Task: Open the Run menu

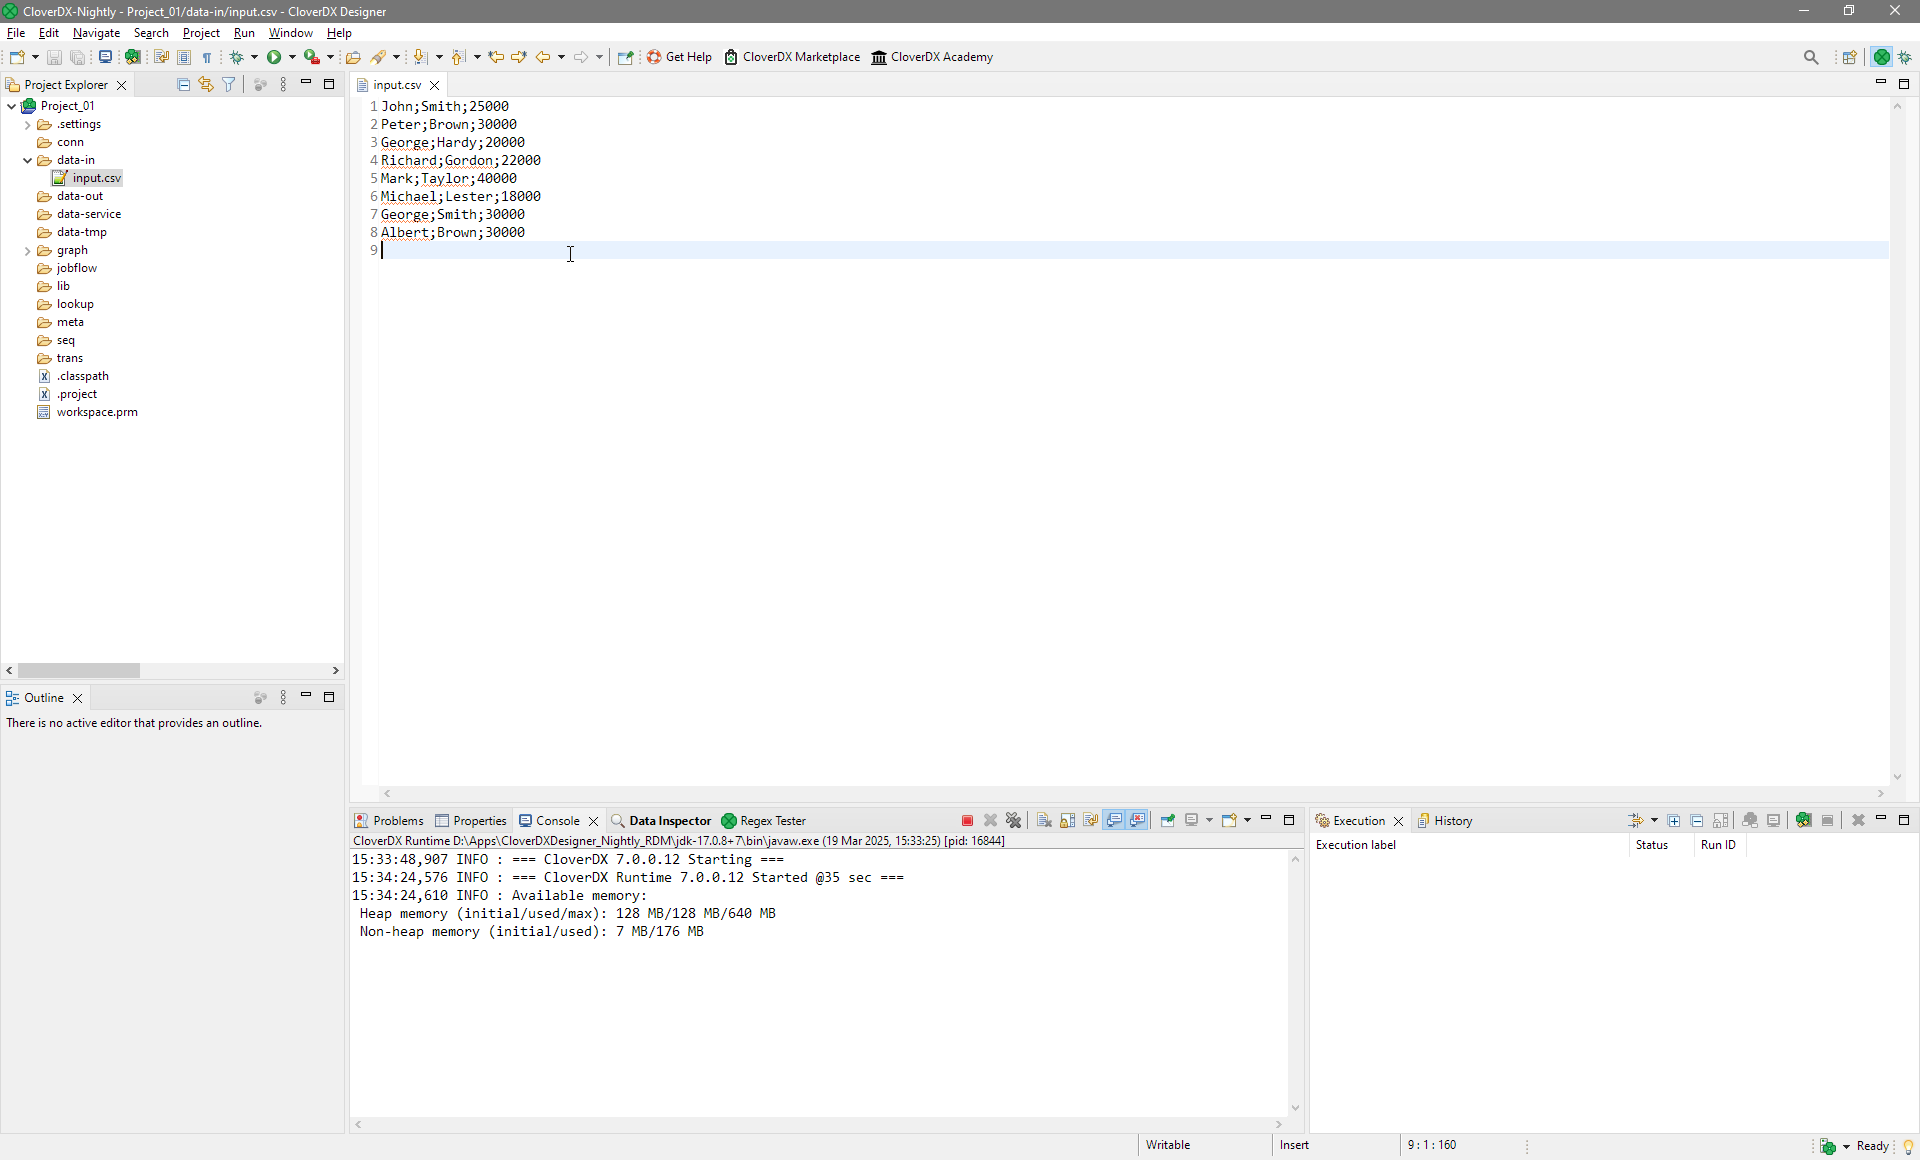Action: [244, 33]
